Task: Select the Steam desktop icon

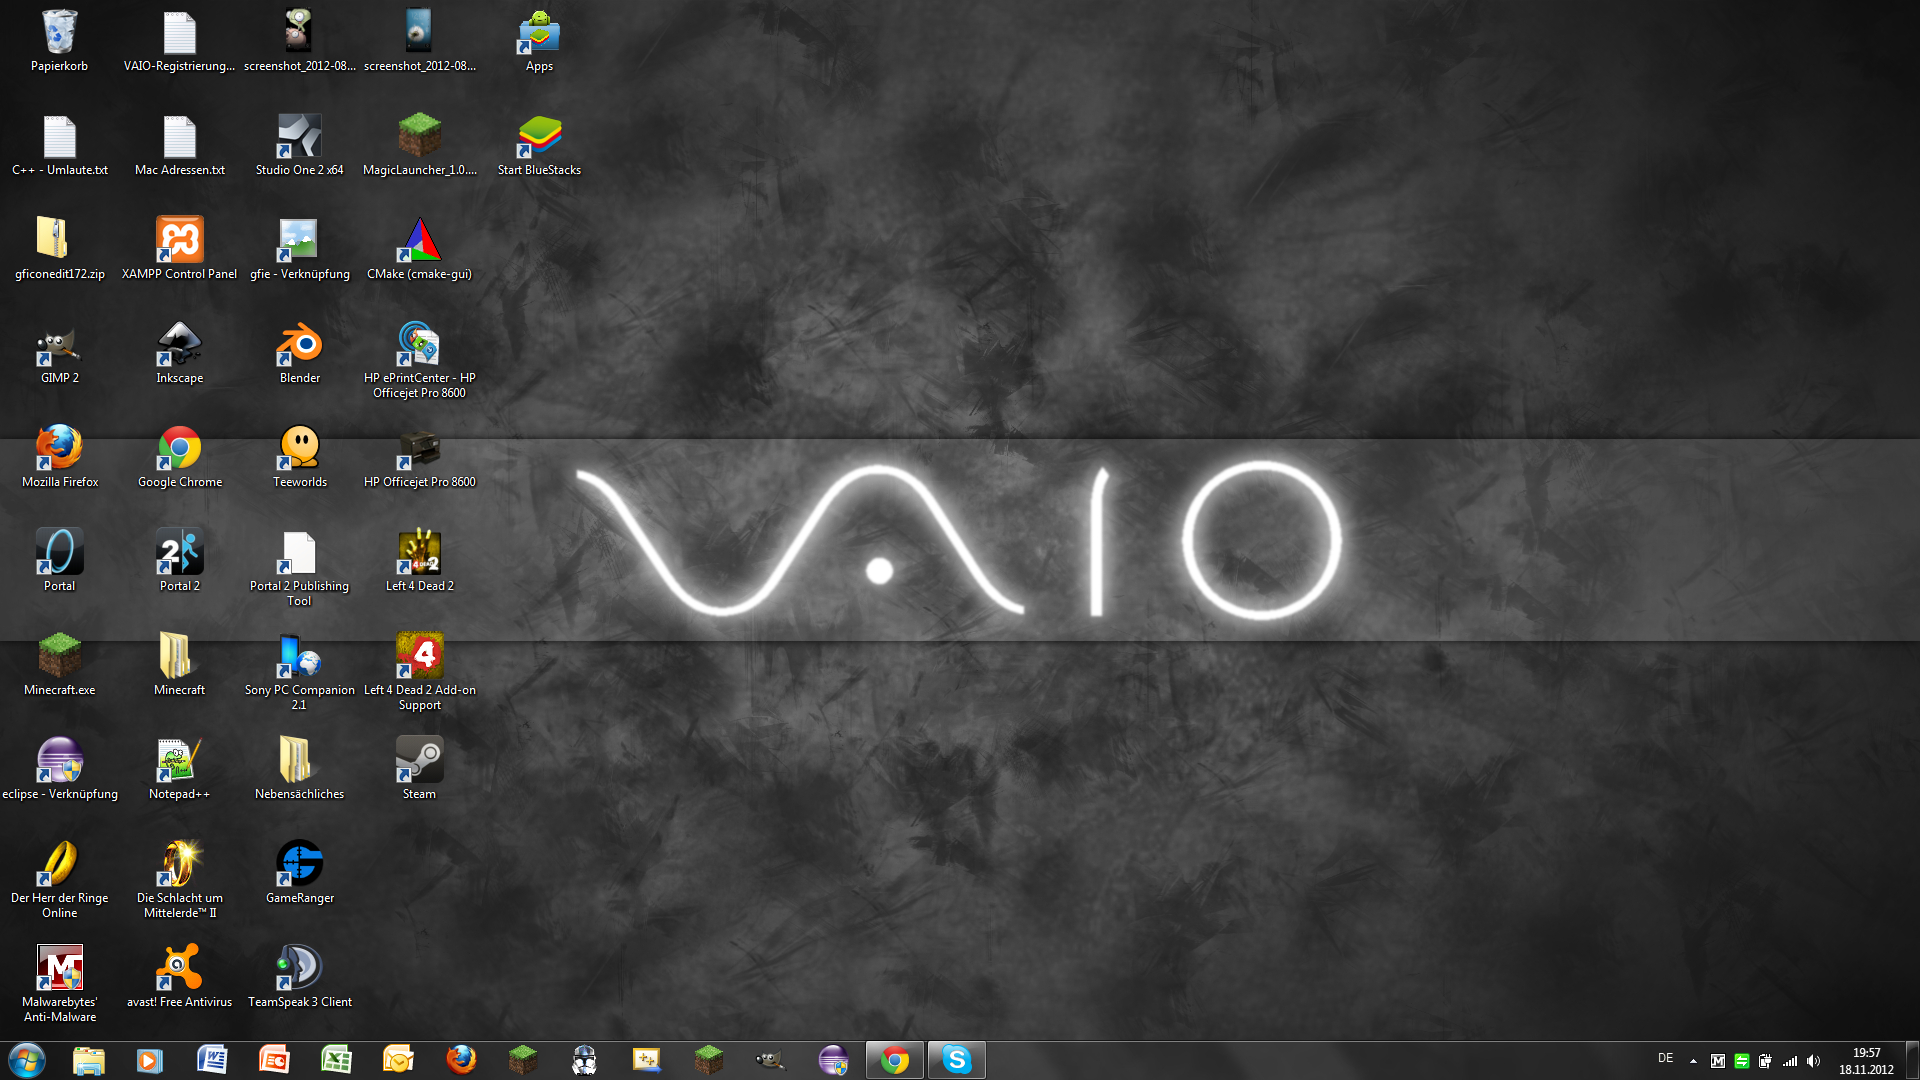Action: [419, 761]
